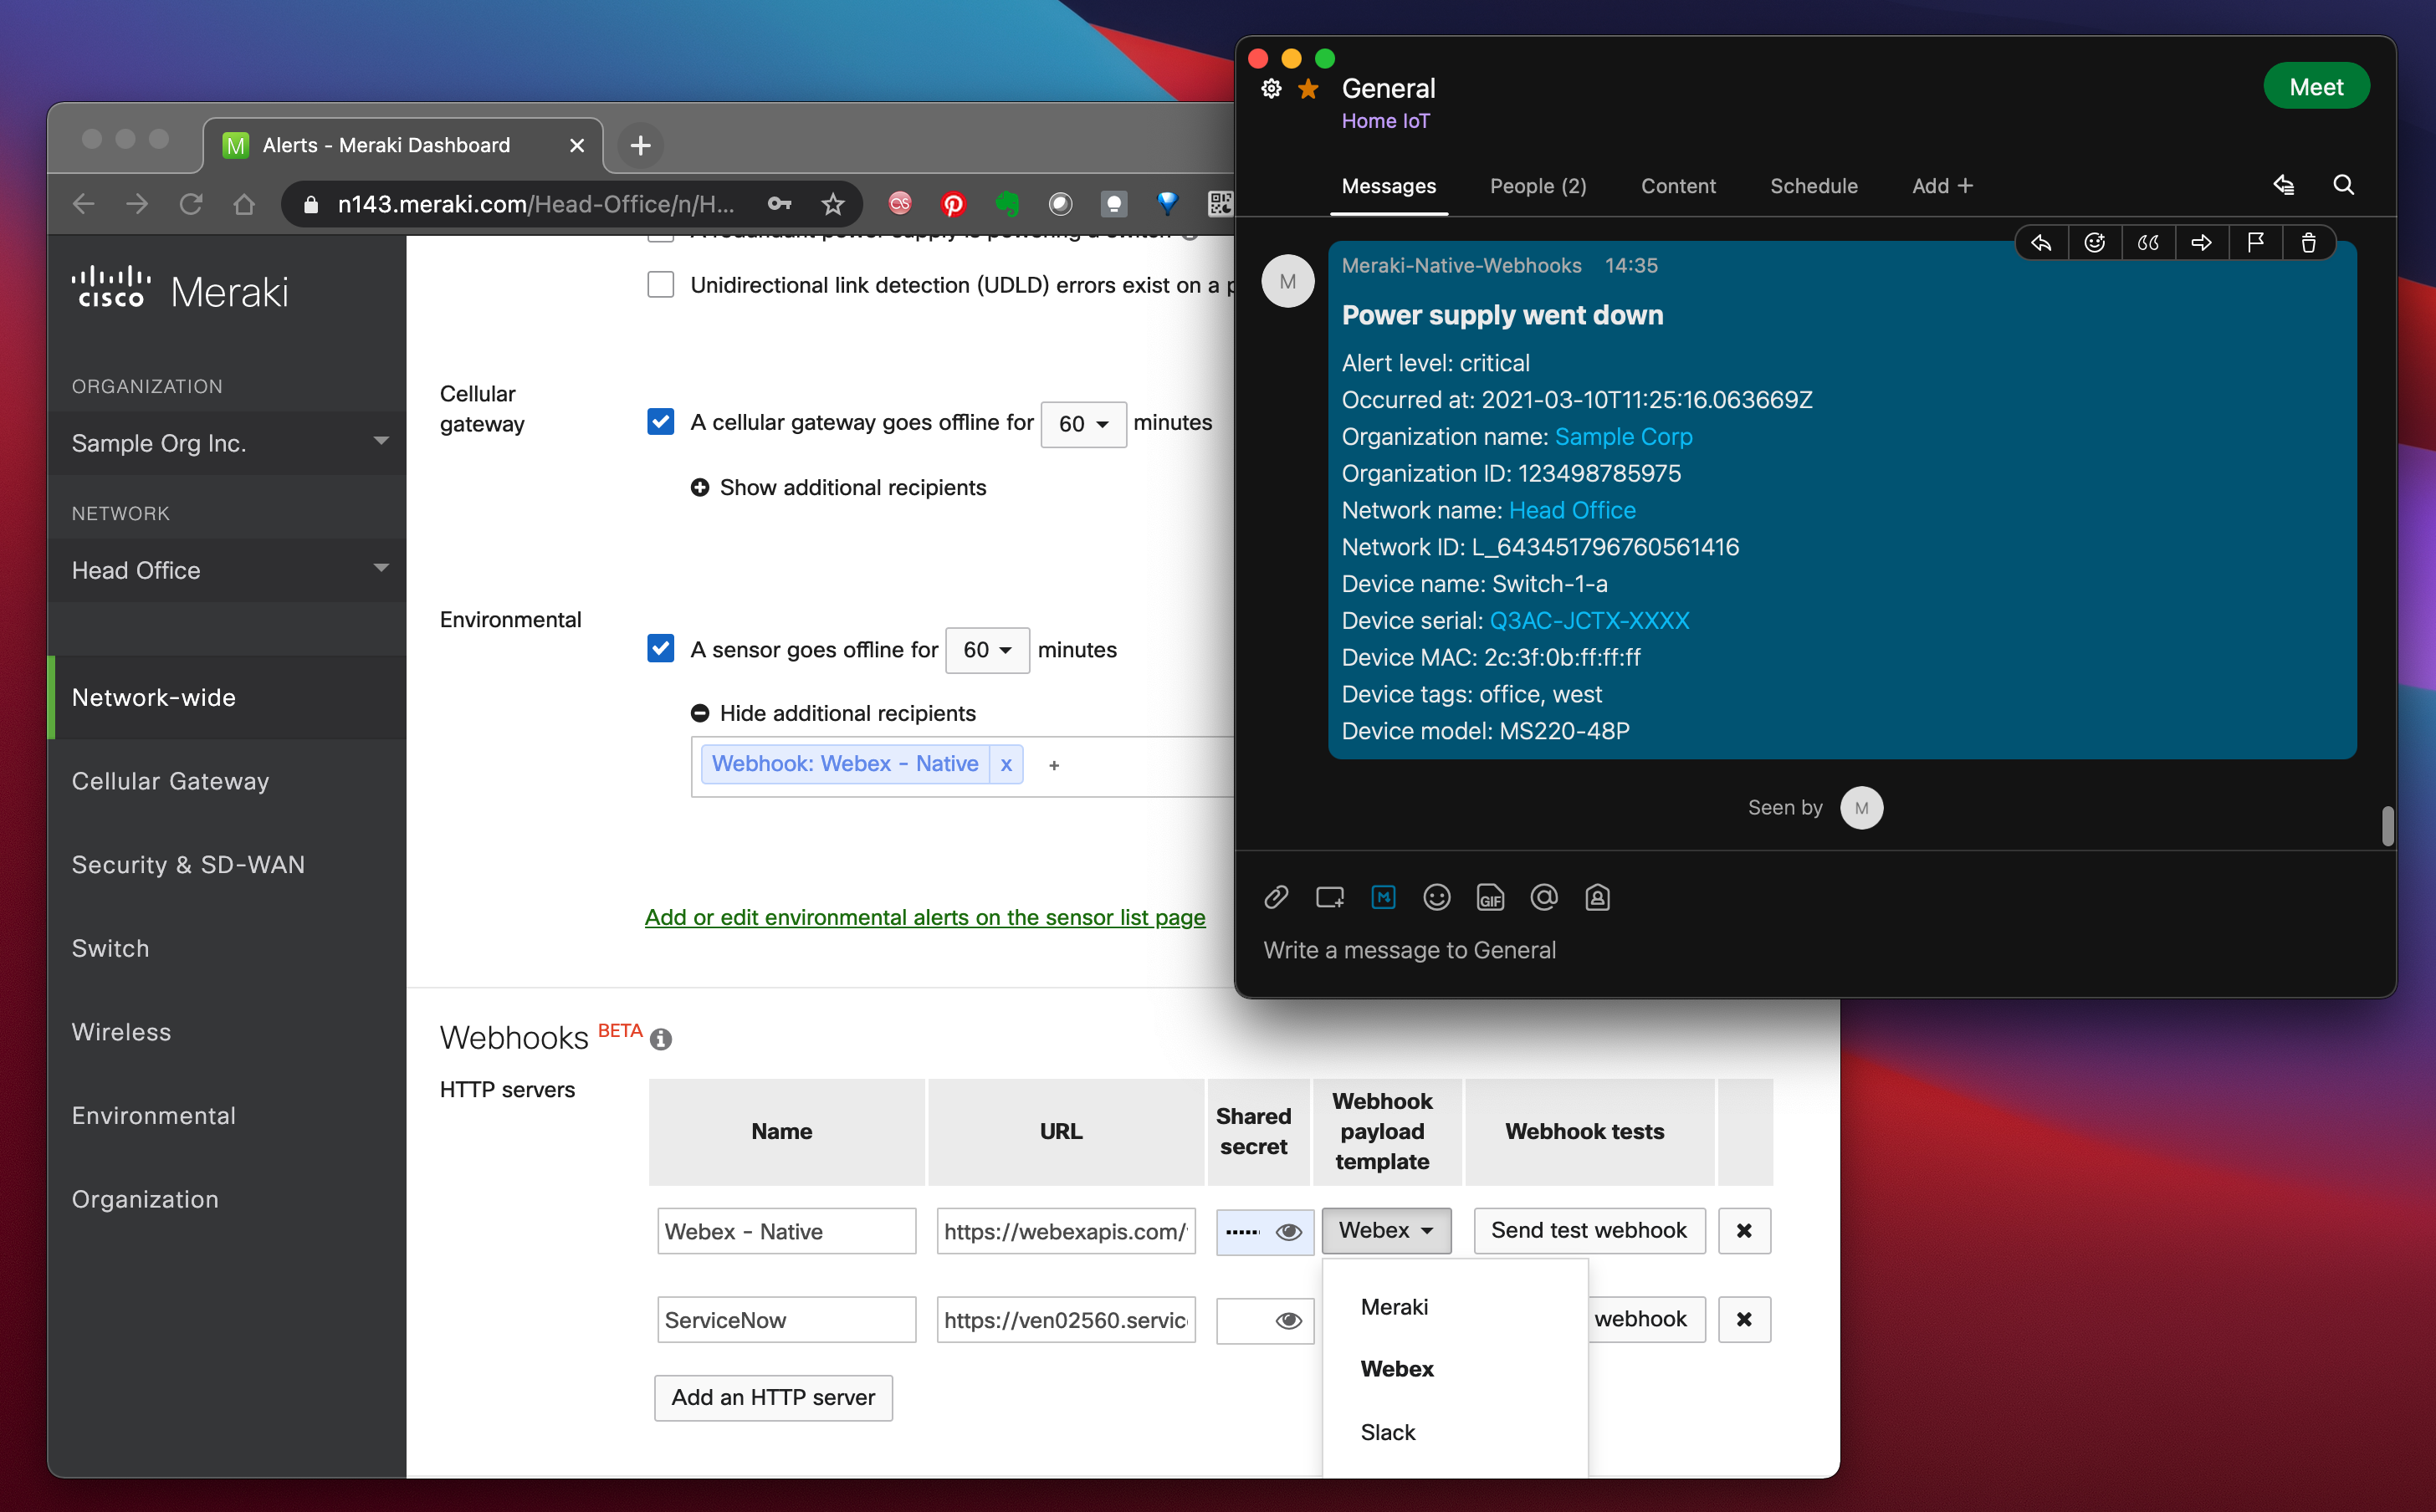This screenshot has width=2436, height=1512.
Task: Click the browser home icon
Action: point(244,204)
